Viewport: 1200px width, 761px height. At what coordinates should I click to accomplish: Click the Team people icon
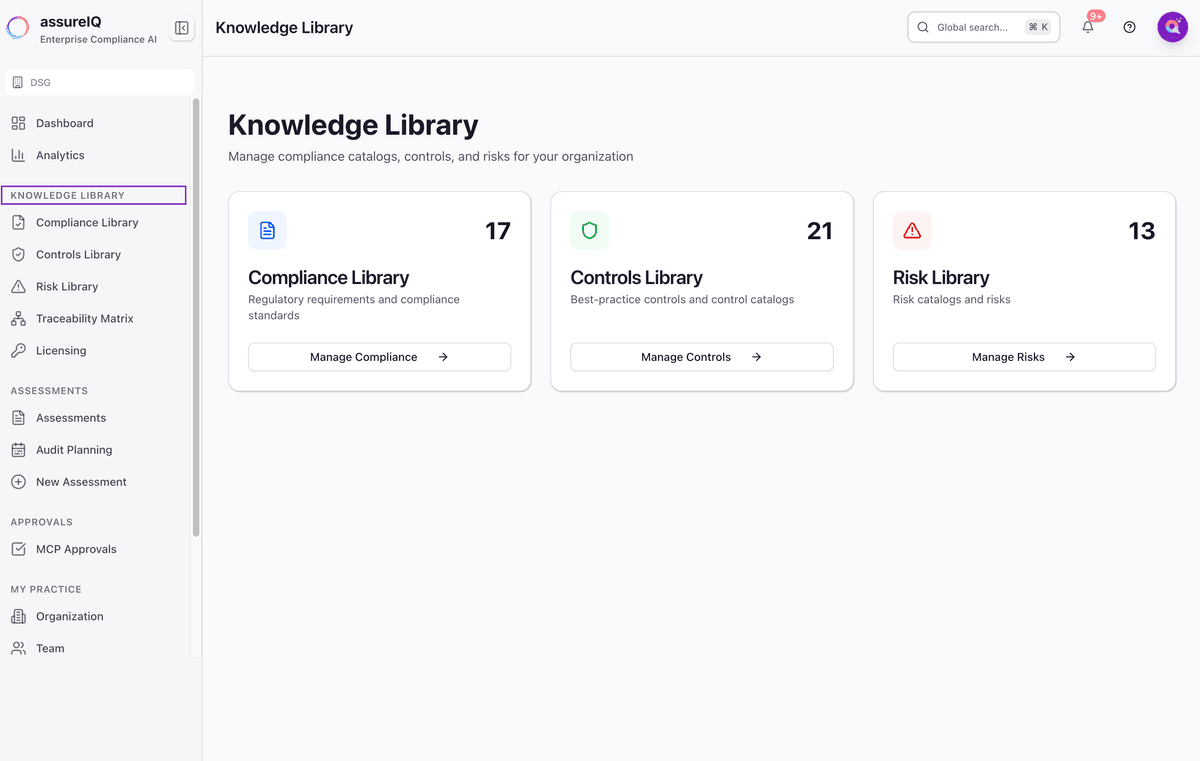coord(18,648)
